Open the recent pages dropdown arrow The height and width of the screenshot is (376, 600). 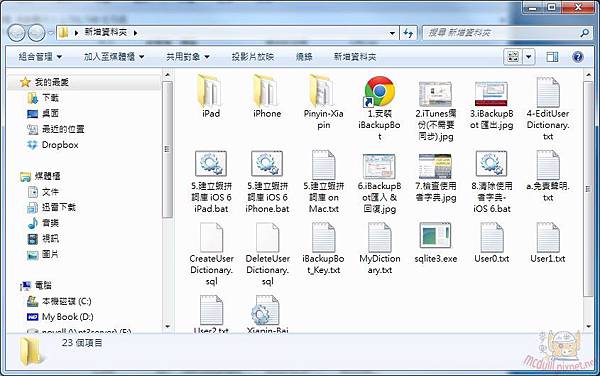(51, 33)
